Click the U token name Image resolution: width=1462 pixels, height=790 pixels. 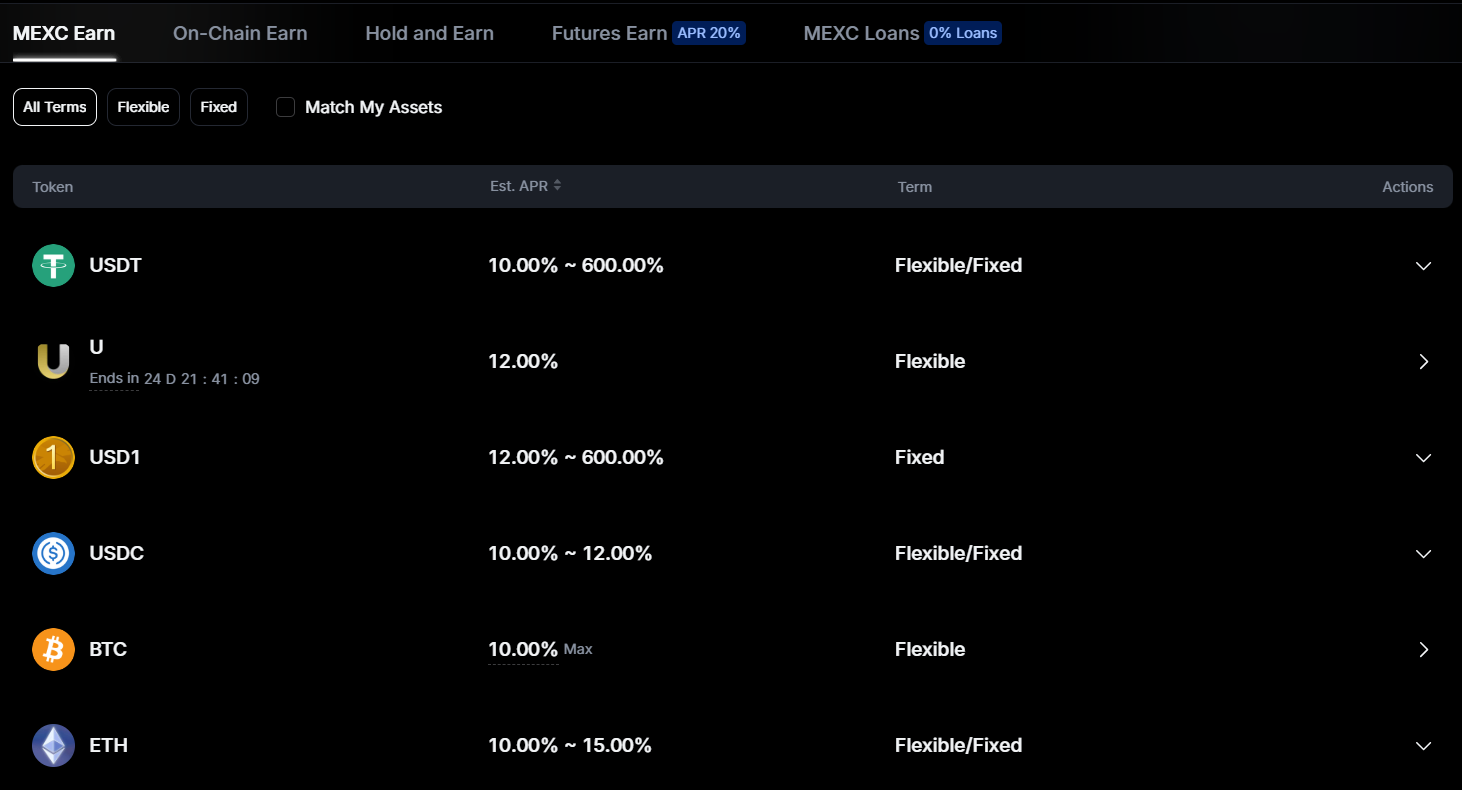97,347
